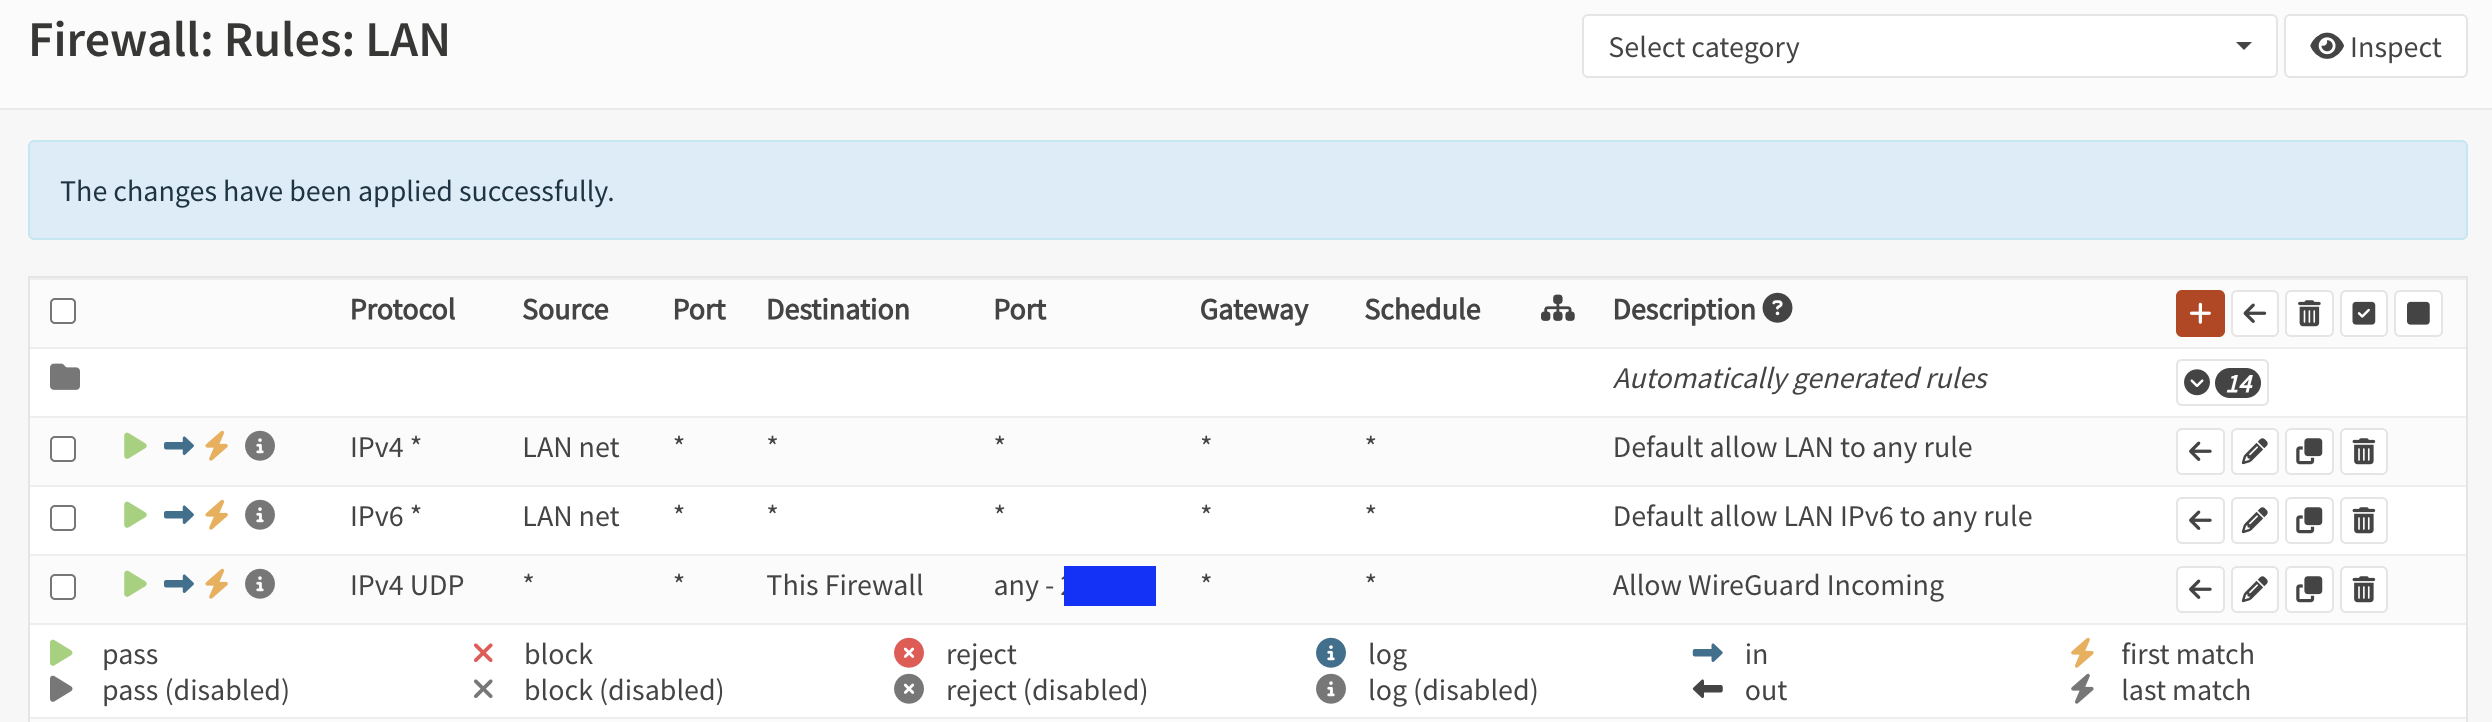Viewport: 2492px width, 722px height.
Task: Delete the Default allow LAN IPv6 rule
Action: (x=2363, y=521)
